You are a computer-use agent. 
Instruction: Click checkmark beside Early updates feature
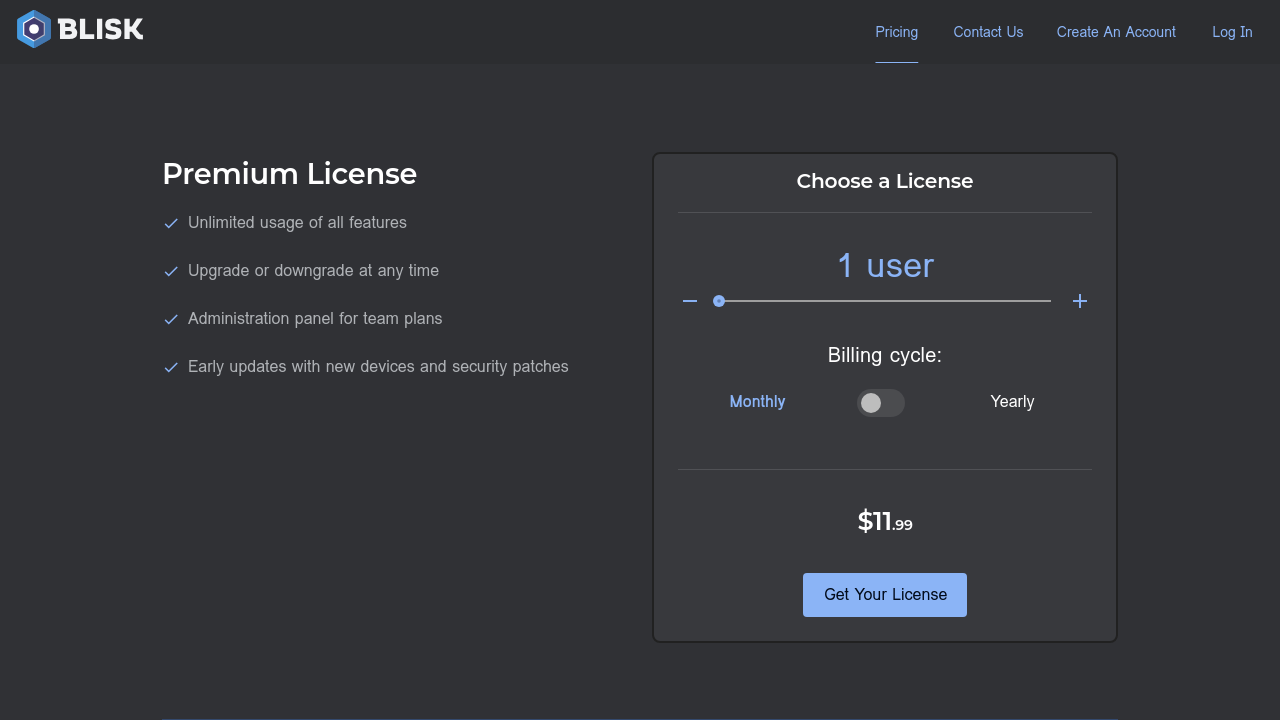pyautogui.click(x=171, y=367)
